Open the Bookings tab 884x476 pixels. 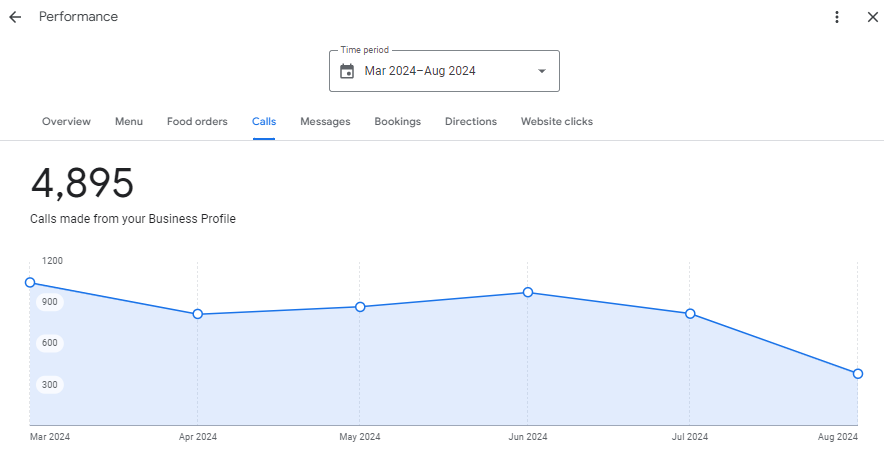pyautogui.click(x=397, y=122)
